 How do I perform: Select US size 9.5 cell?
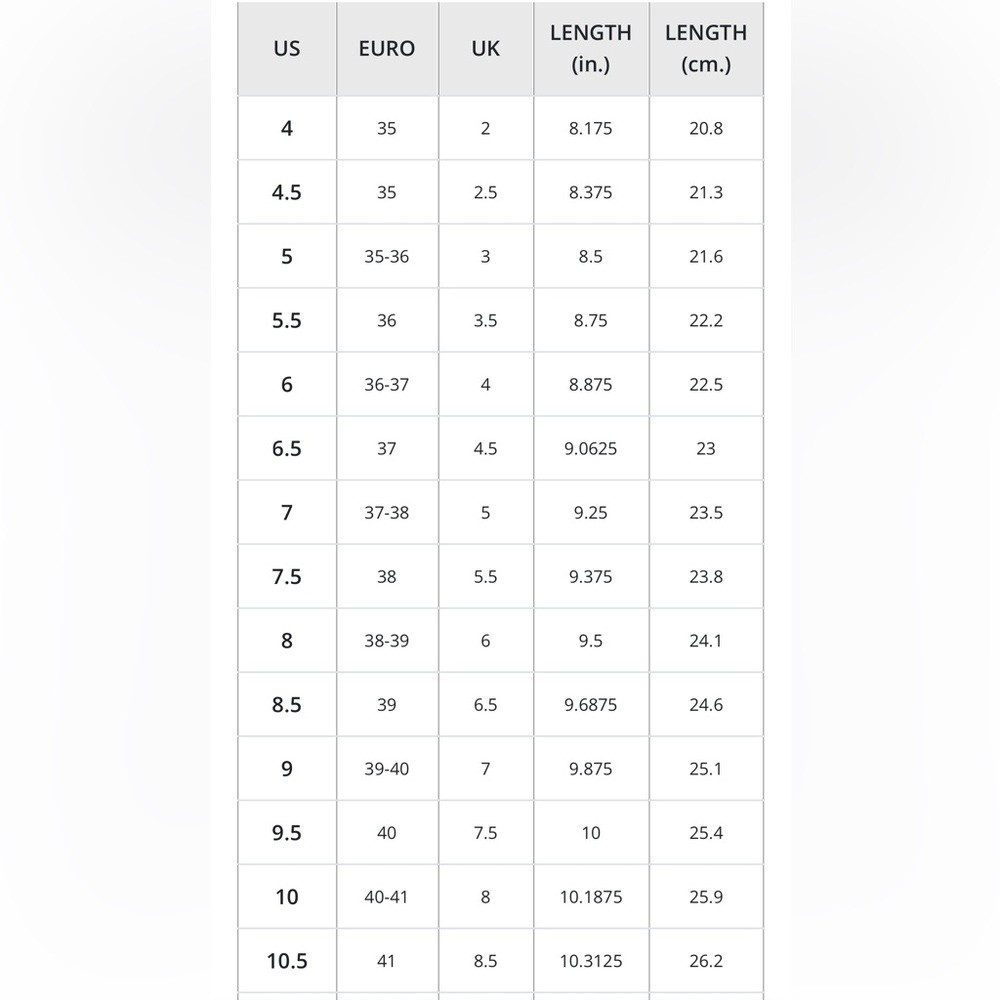click(287, 833)
